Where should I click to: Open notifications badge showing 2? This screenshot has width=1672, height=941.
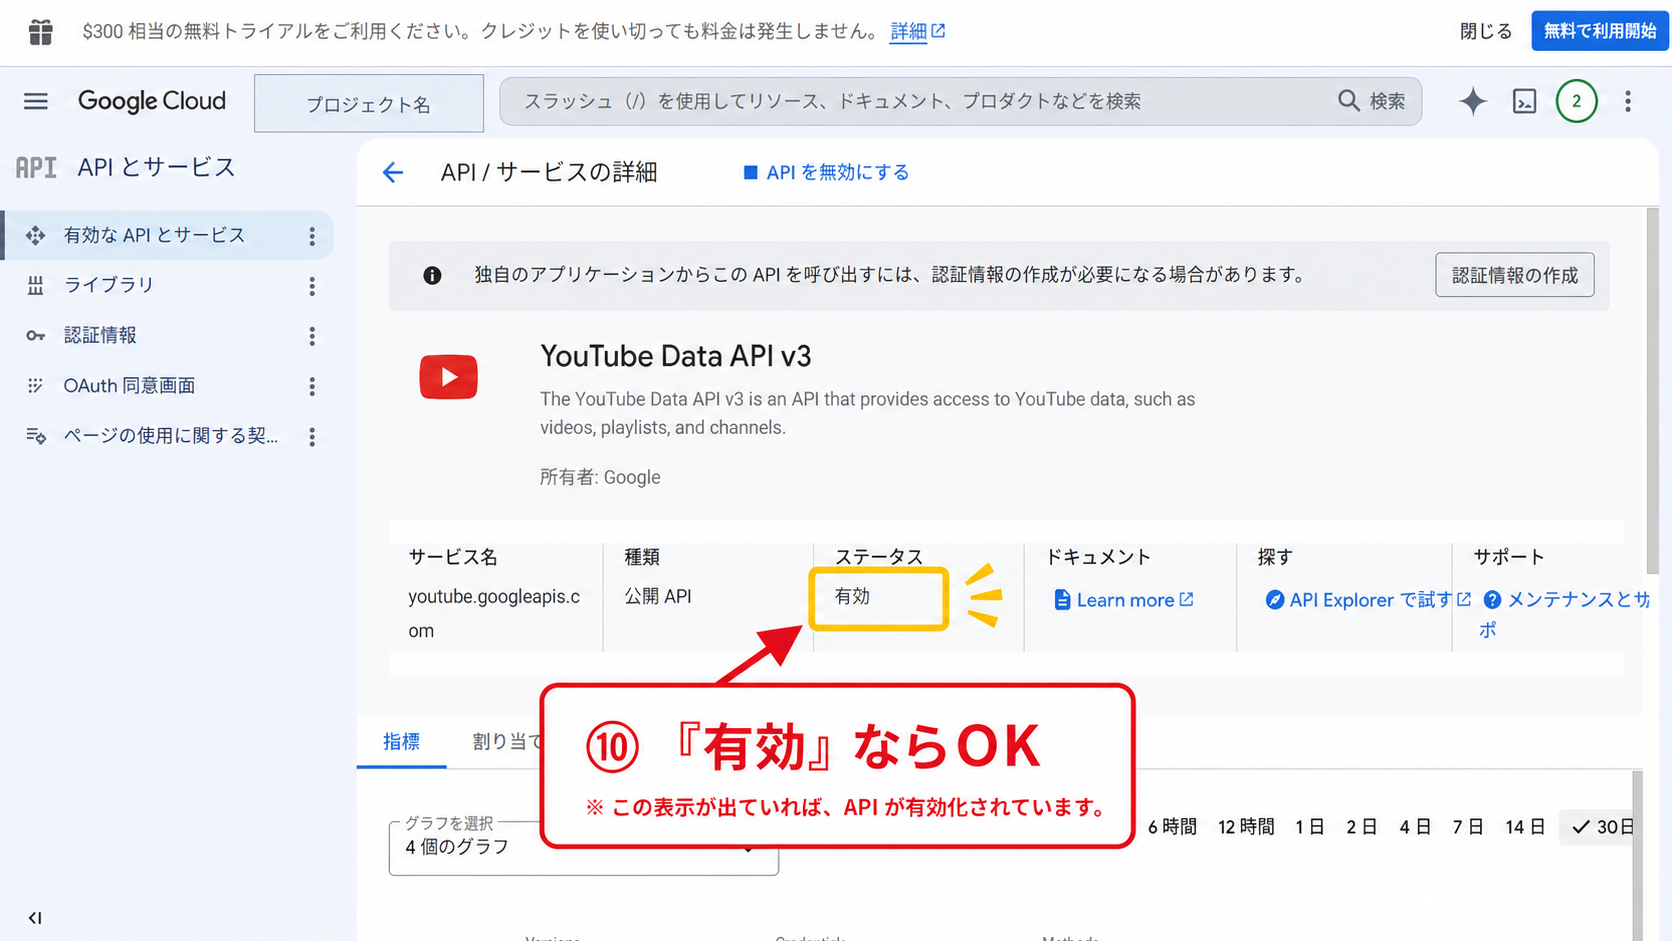pyautogui.click(x=1576, y=101)
